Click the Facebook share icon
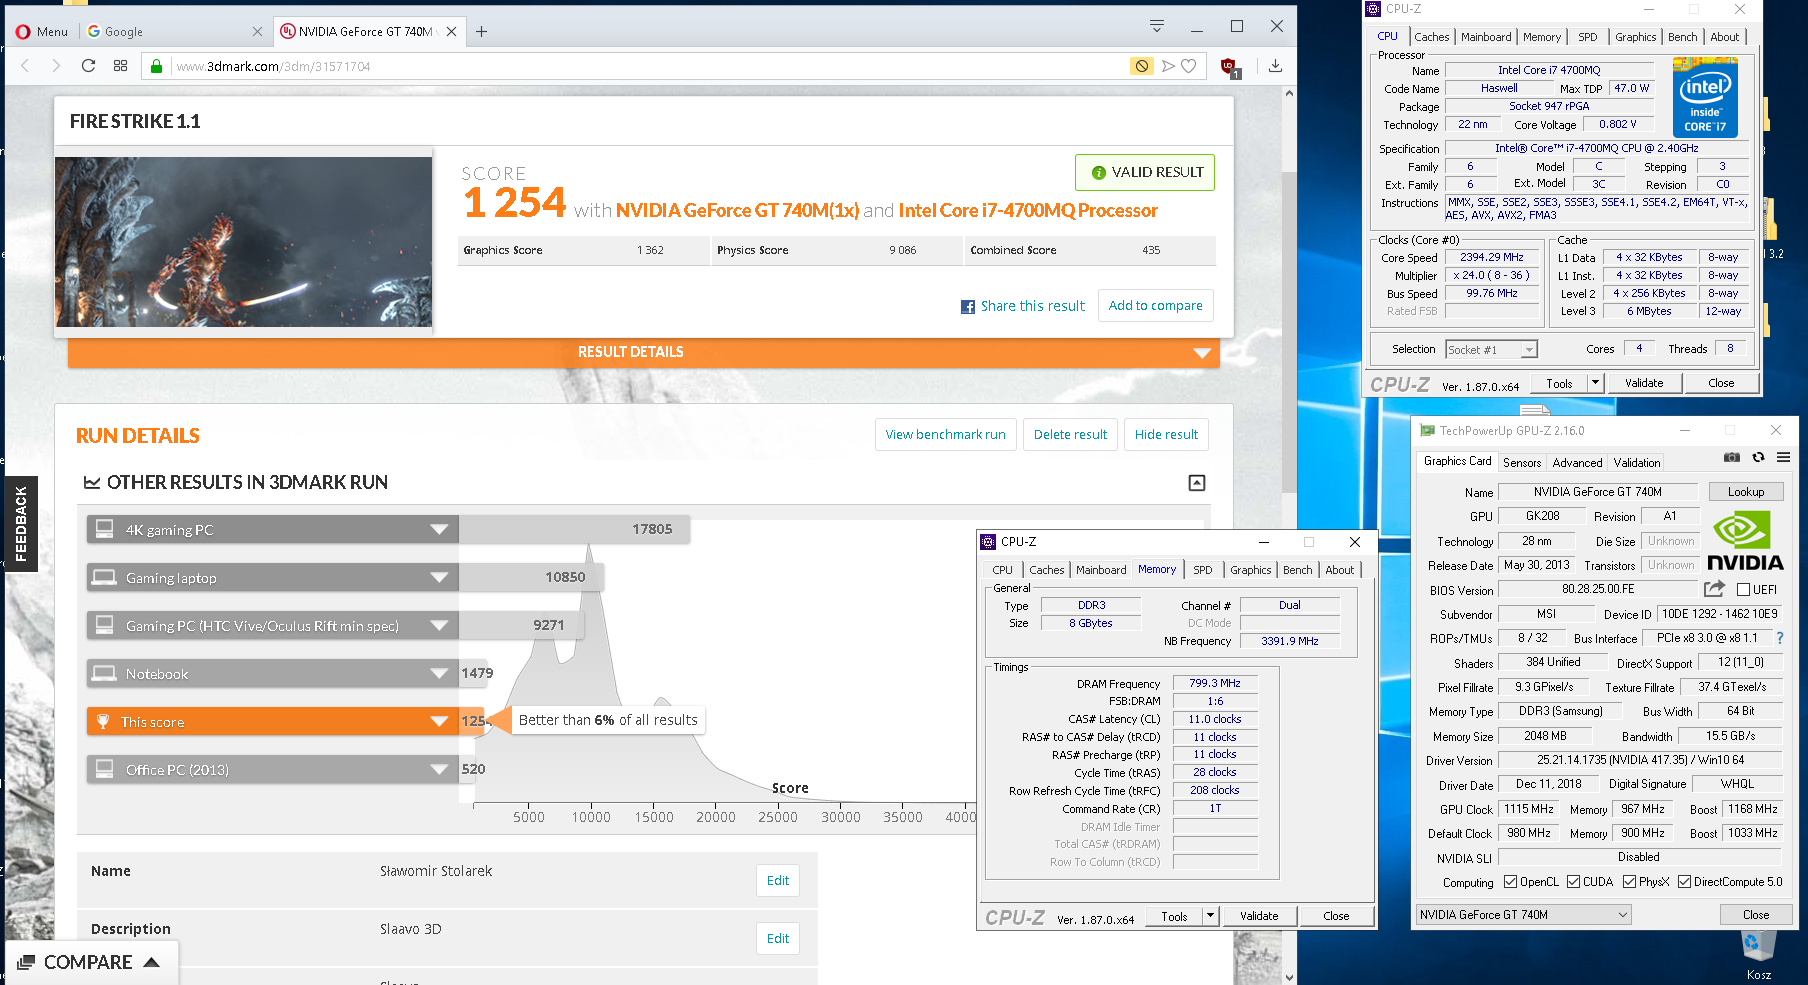This screenshot has width=1808, height=985. point(968,307)
